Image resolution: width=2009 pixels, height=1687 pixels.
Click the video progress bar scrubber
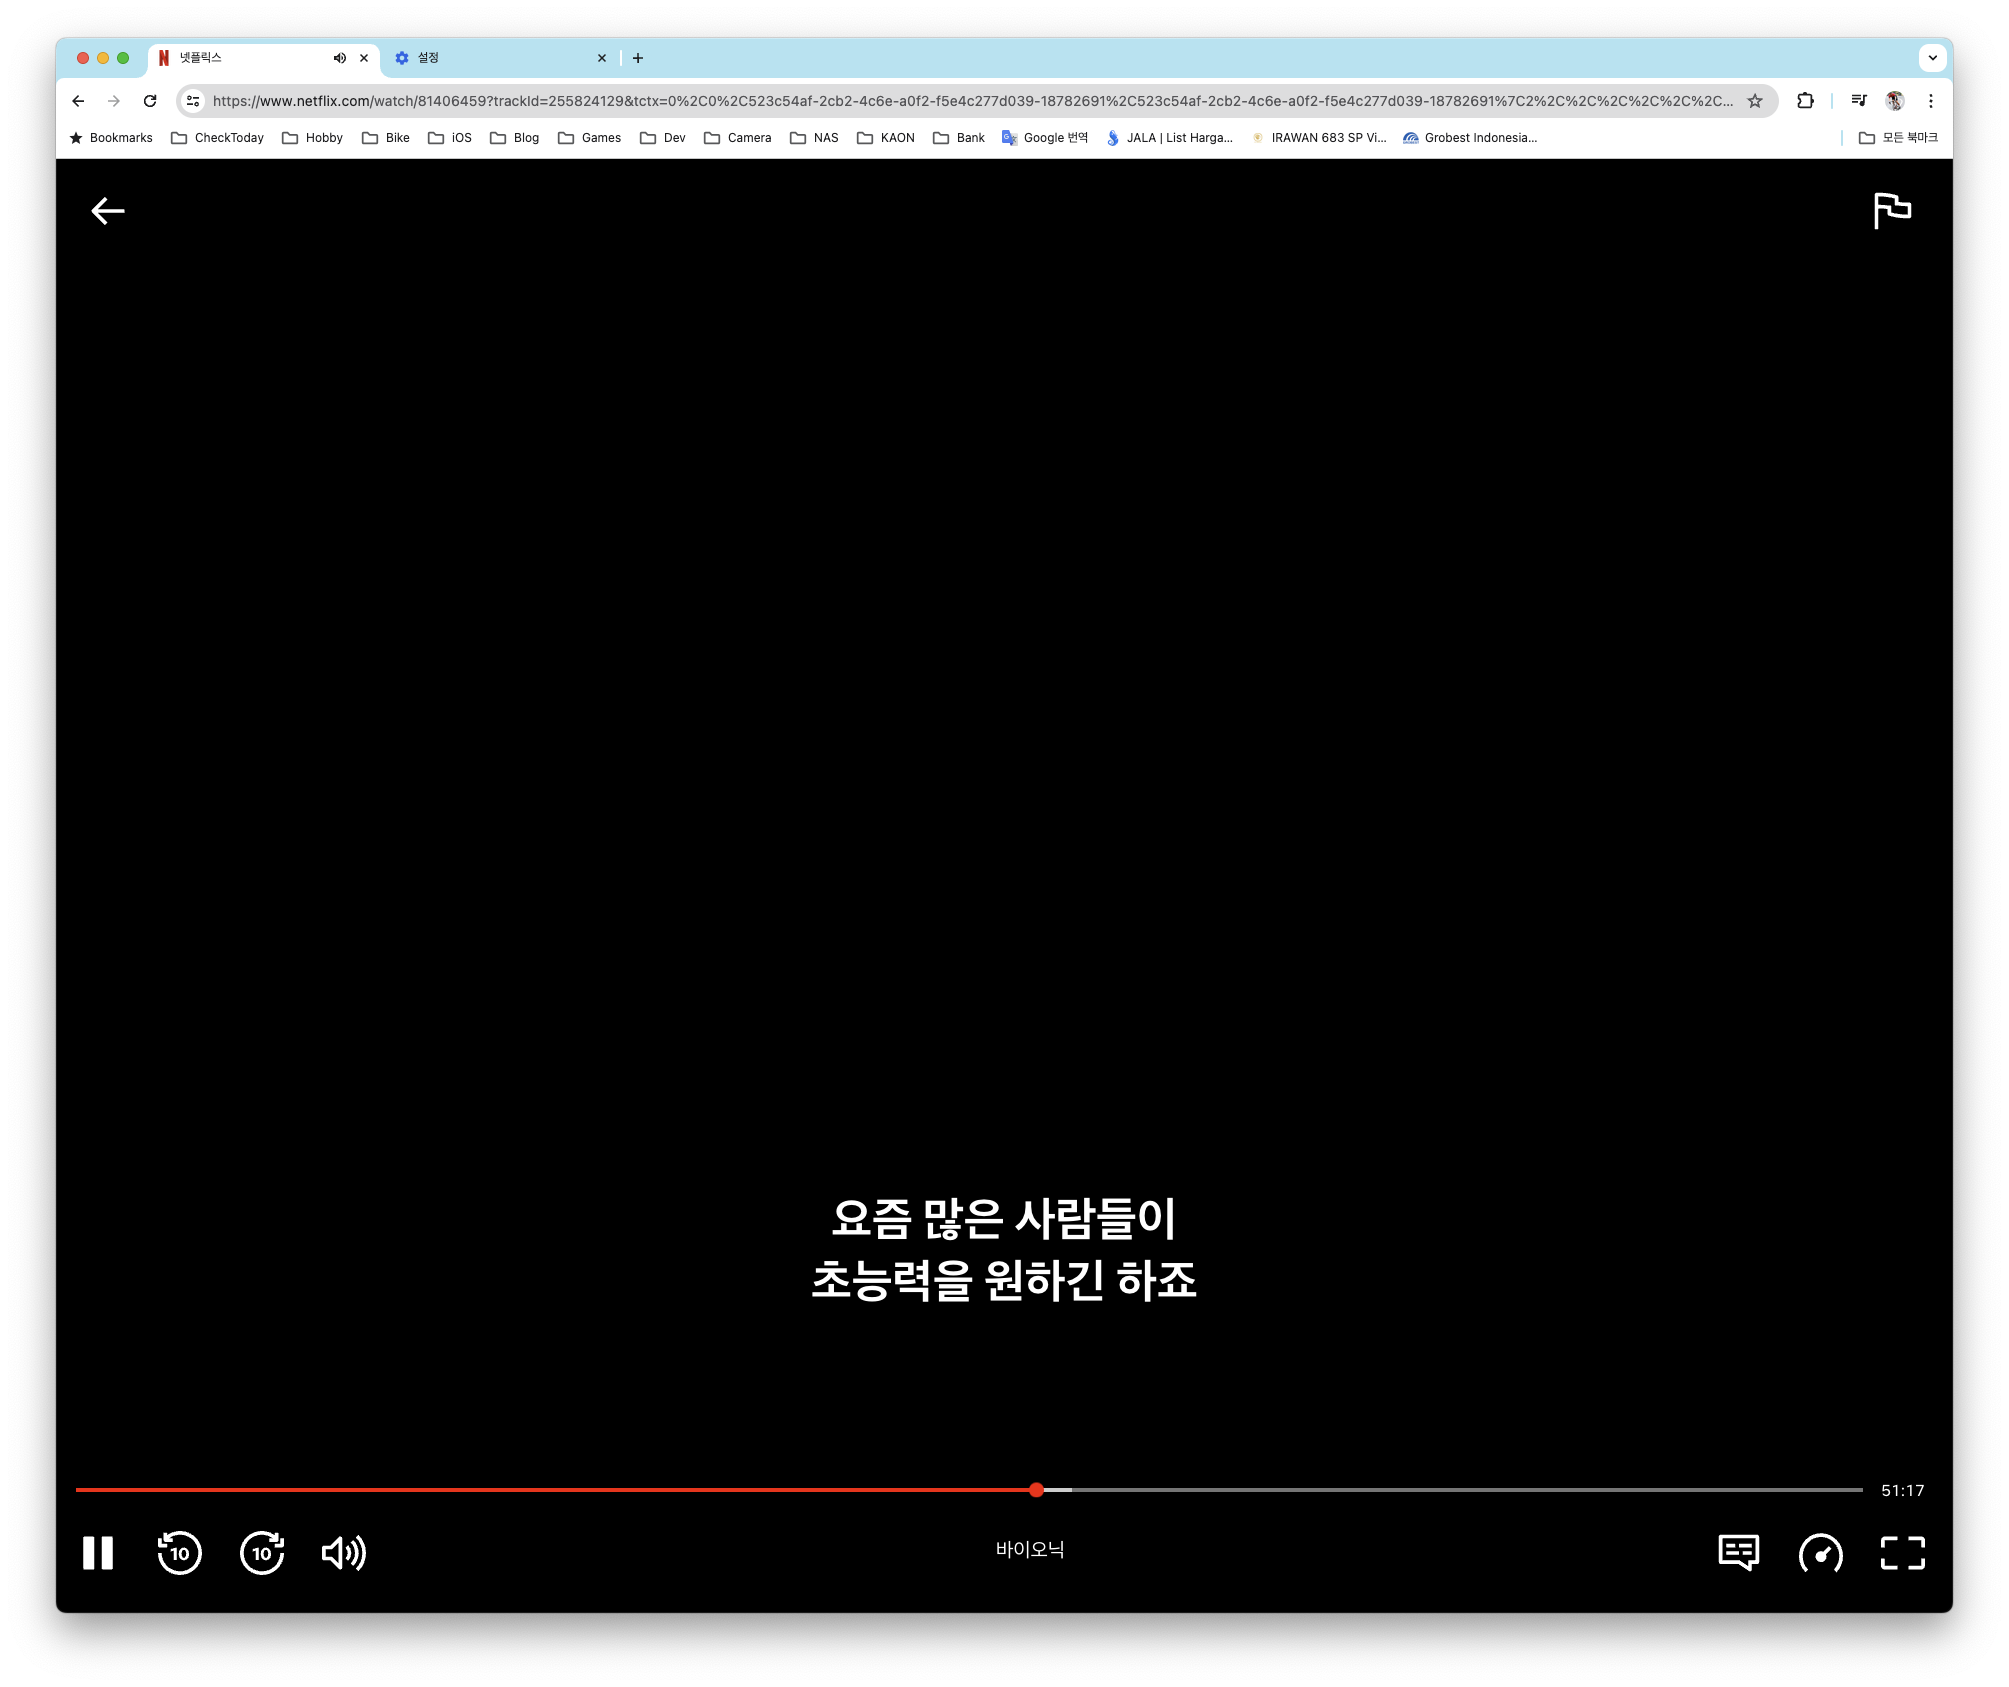click(1036, 1490)
